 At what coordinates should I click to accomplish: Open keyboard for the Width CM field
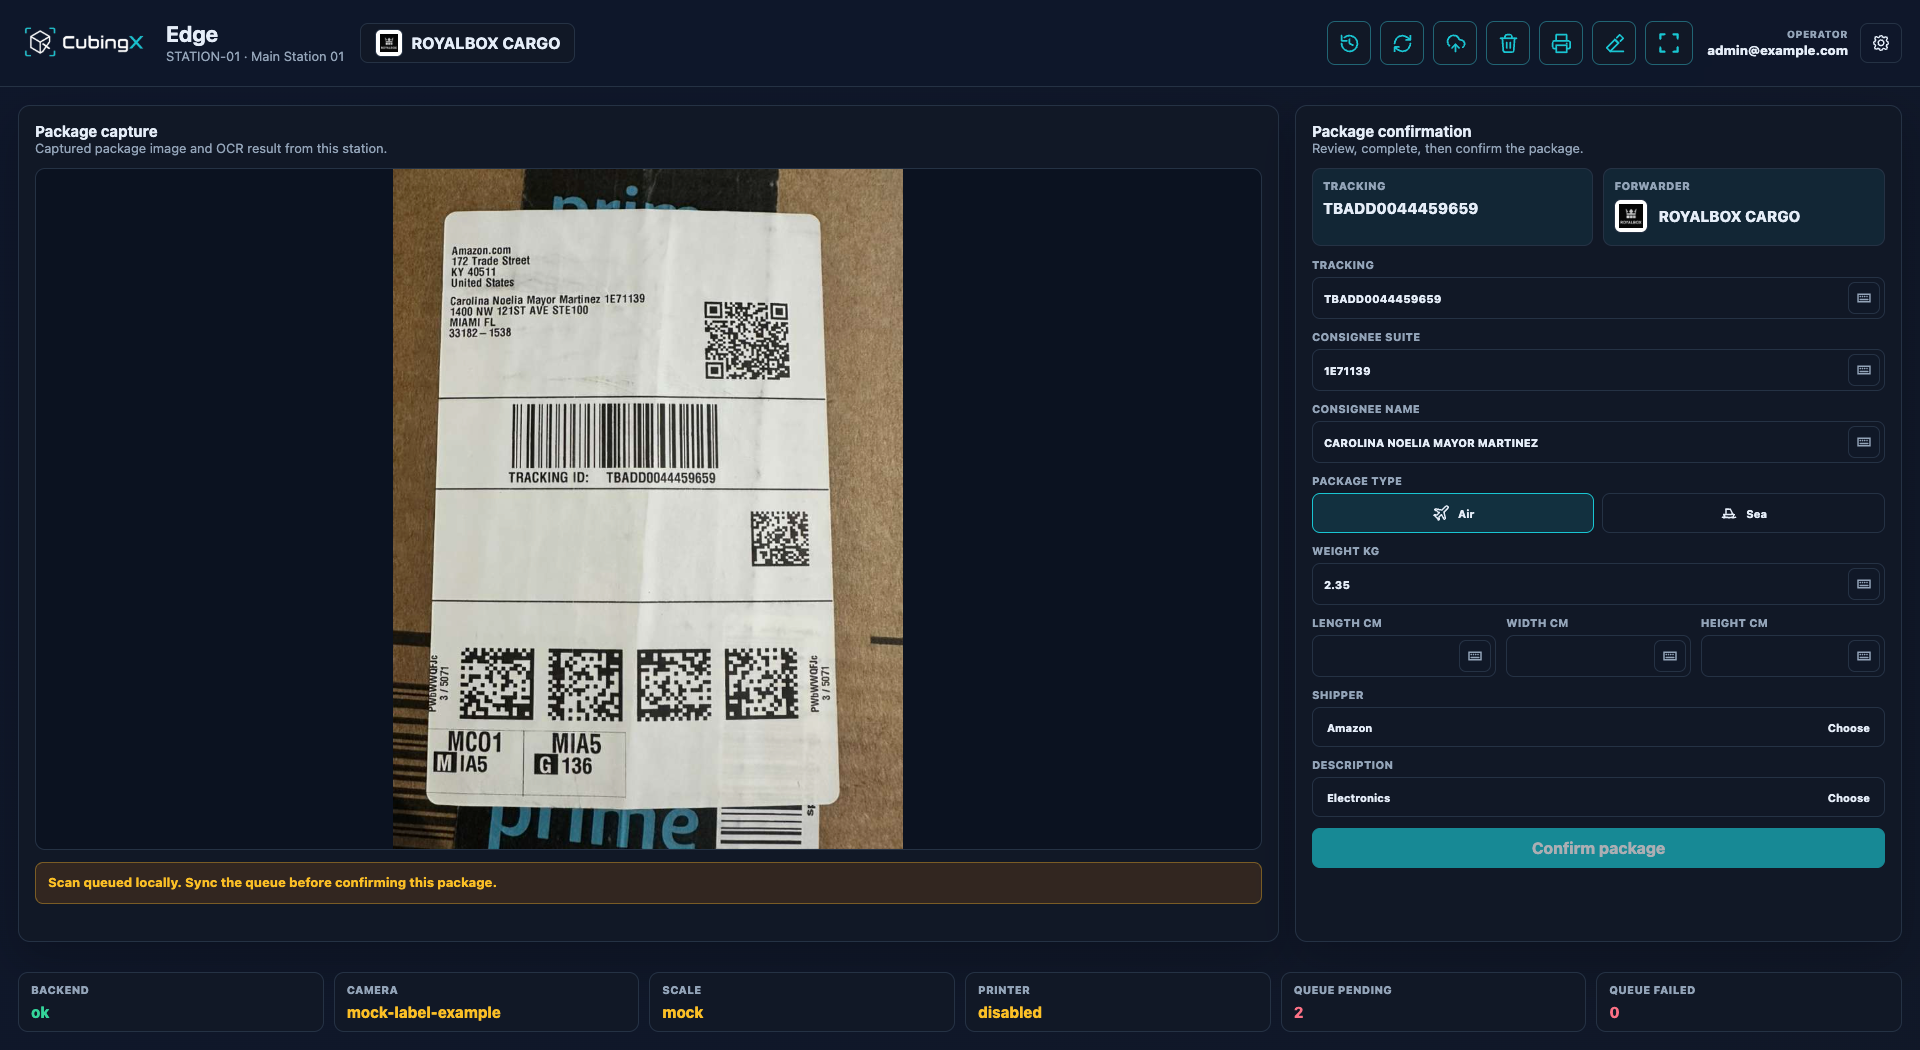(1670, 656)
